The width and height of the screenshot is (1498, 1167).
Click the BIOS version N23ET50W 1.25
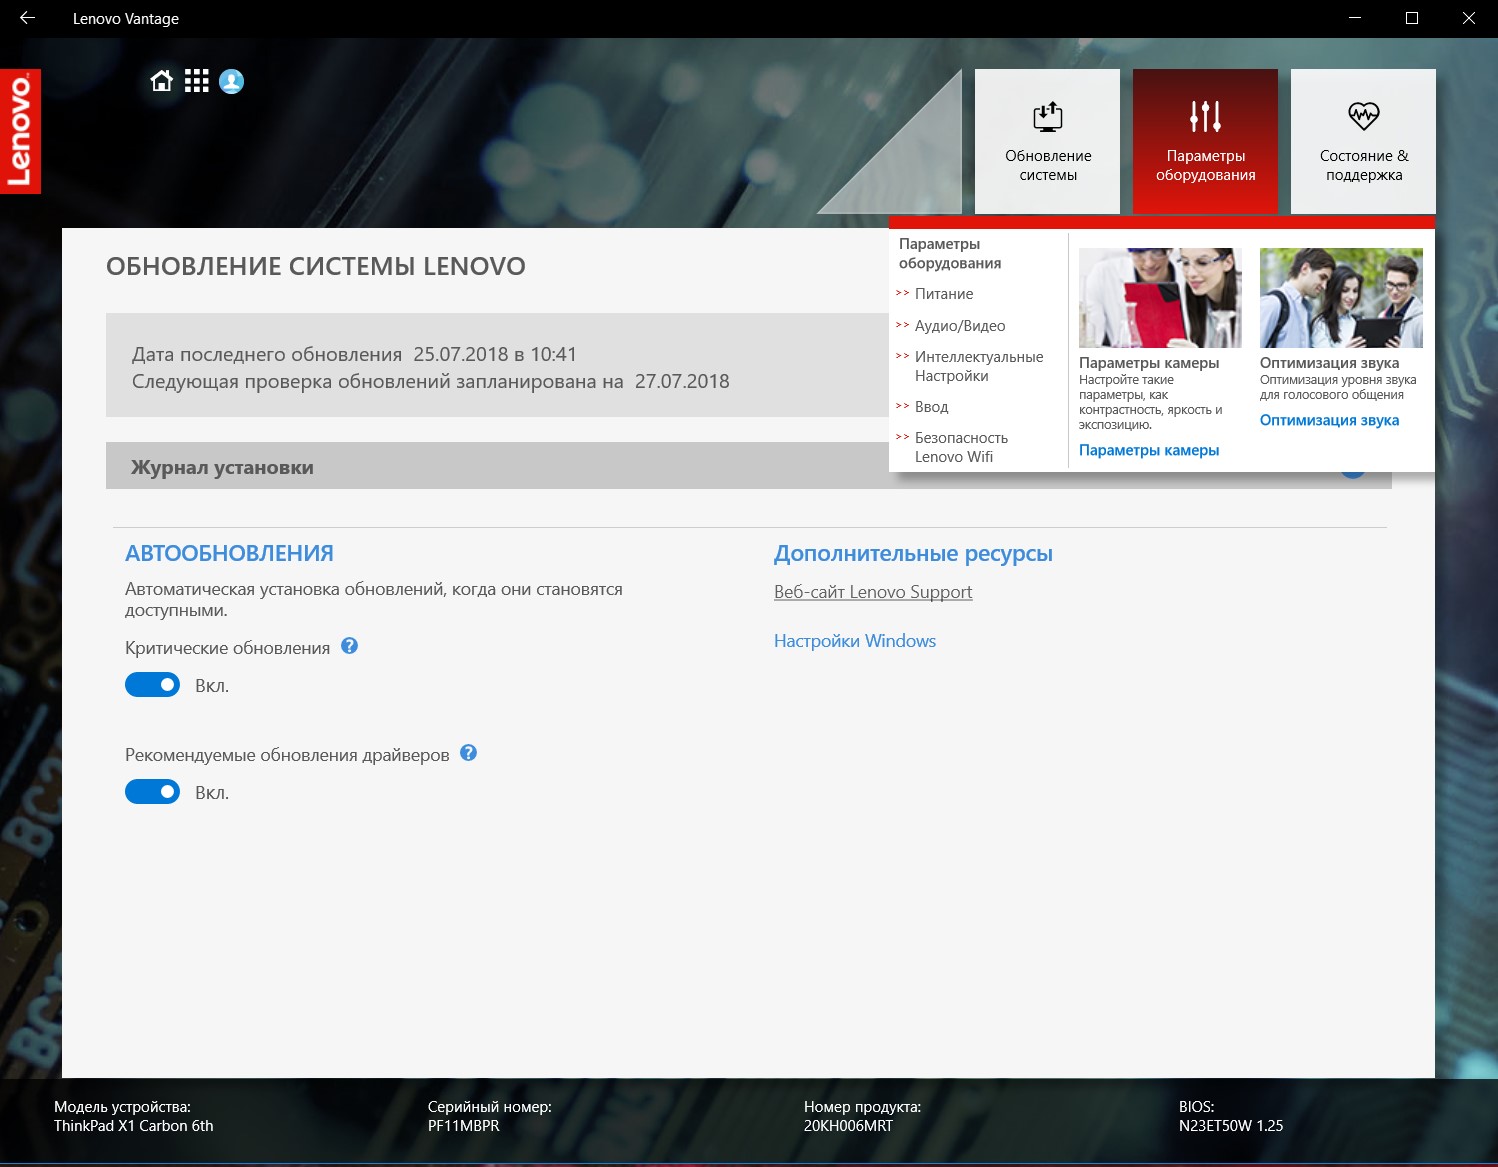[x=1231, y=1126]
